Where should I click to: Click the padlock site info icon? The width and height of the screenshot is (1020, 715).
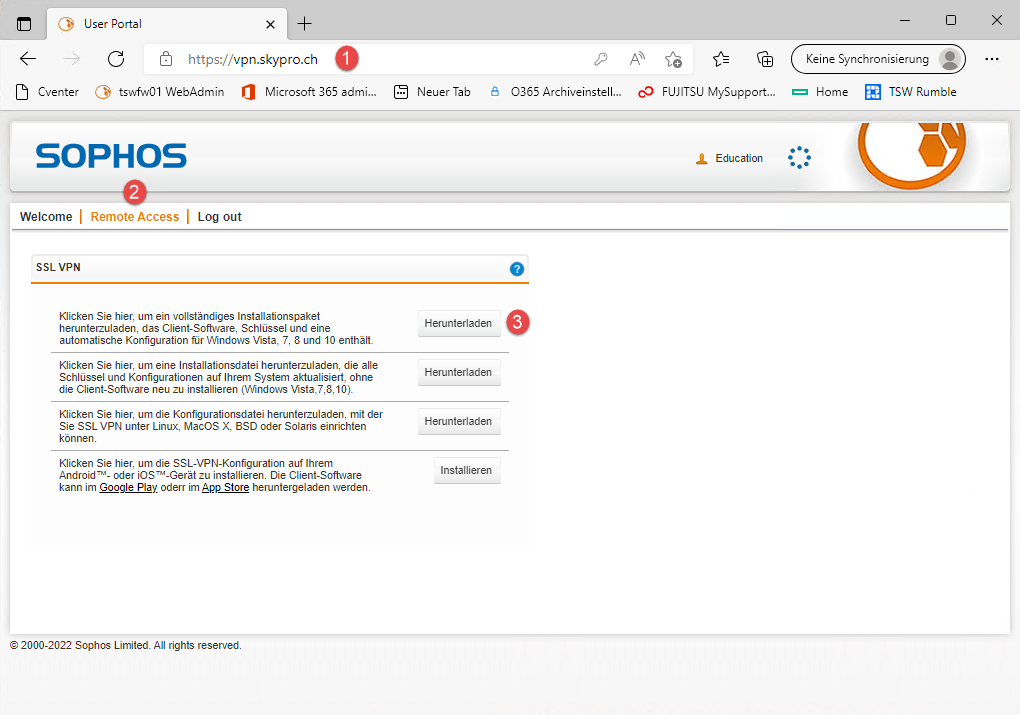(x=166, y=59)
